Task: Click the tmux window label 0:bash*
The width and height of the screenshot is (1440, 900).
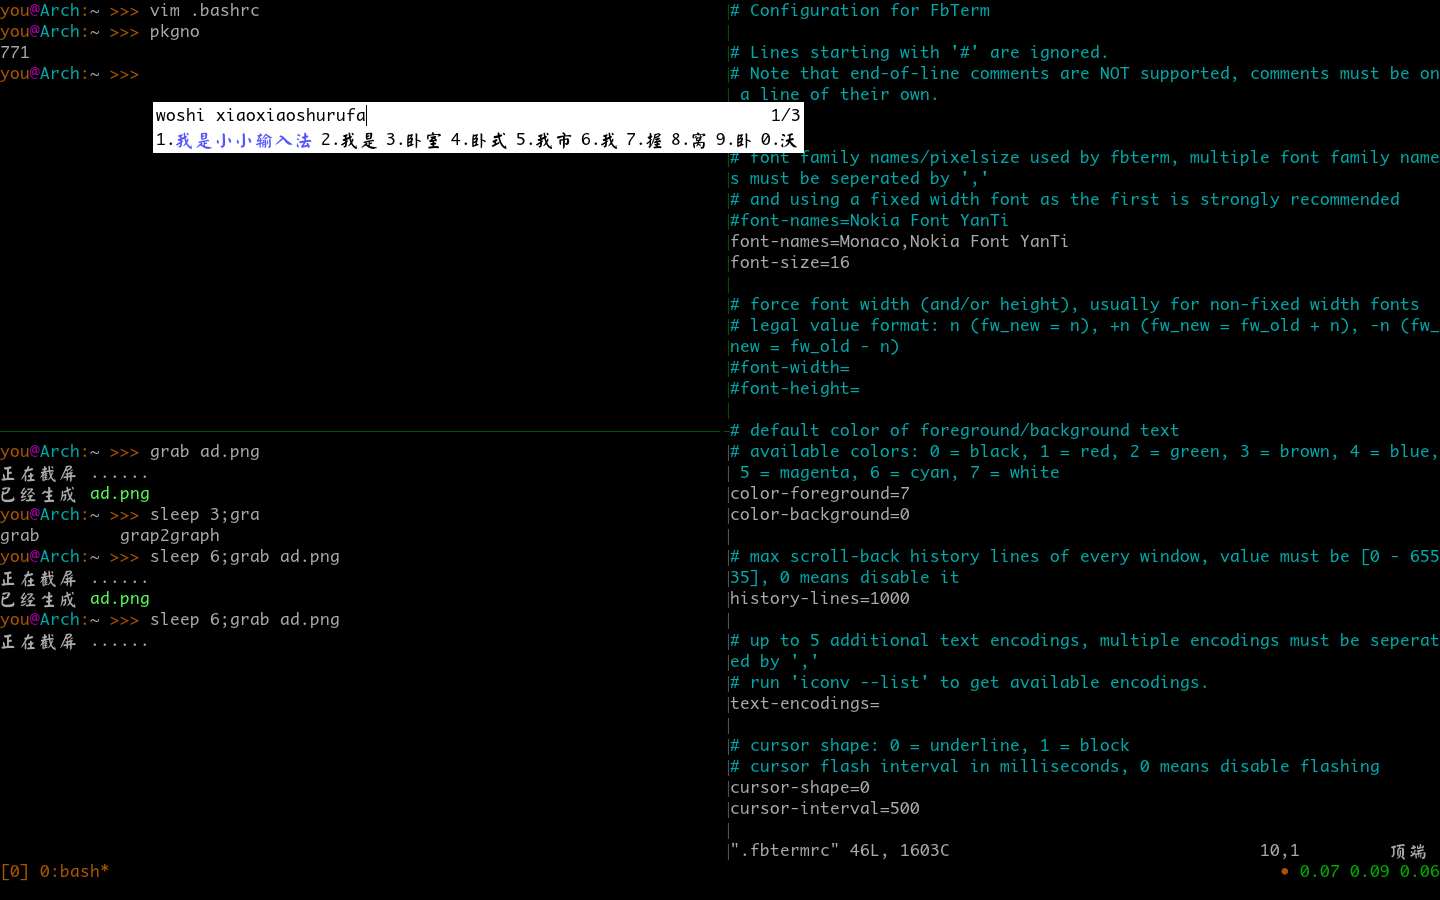Action: tap(75, 871)
